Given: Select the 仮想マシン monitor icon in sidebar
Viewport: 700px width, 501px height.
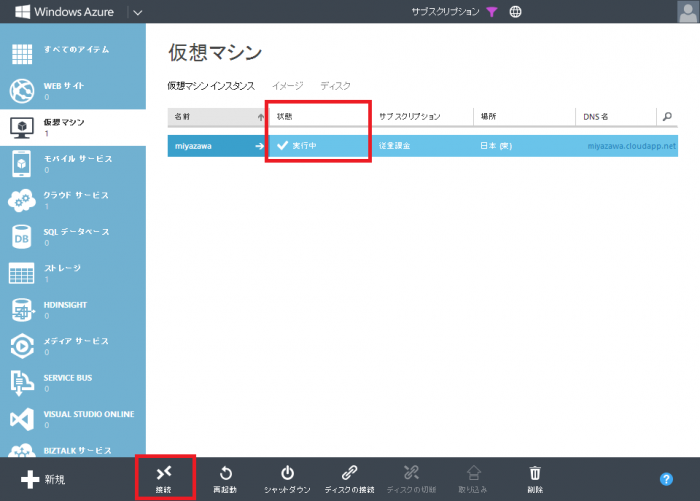Looking at the screenshot, I should [22, 128].
